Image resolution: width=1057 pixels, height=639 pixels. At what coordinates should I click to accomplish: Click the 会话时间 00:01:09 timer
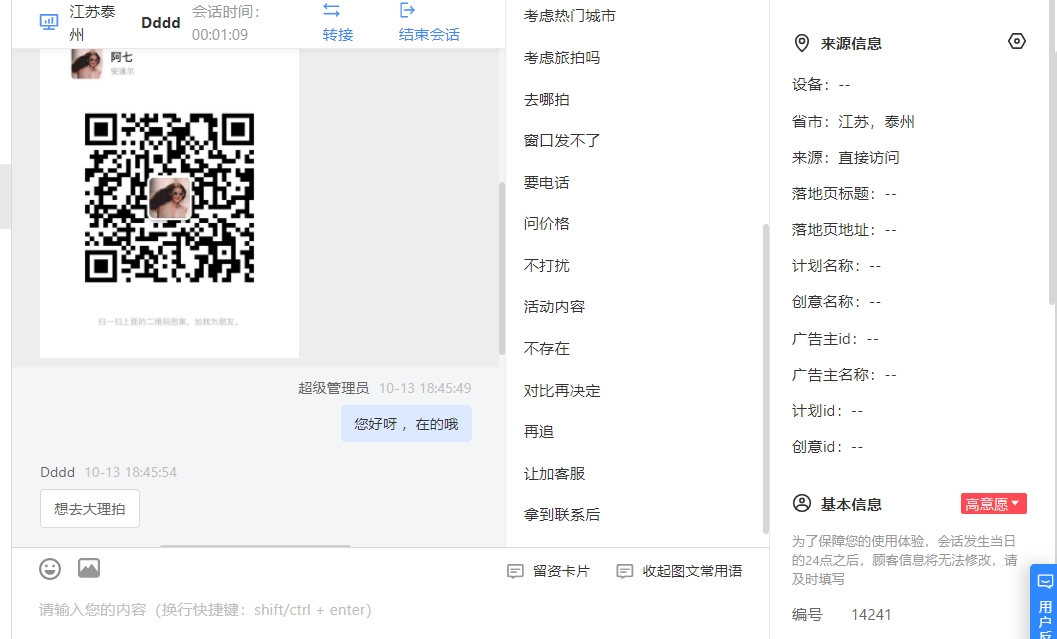(226, 23)
